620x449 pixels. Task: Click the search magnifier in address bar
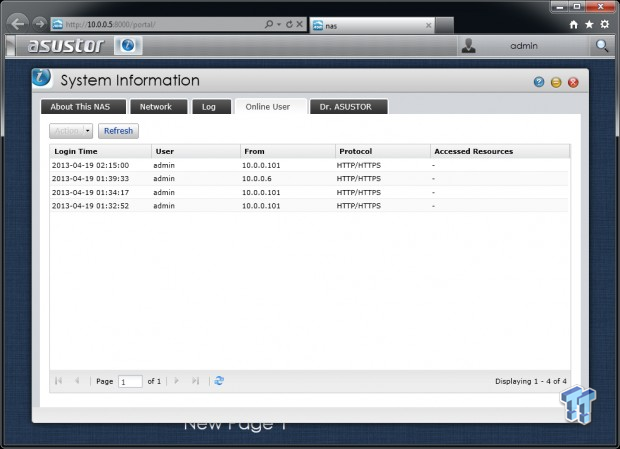click(269, 24)
